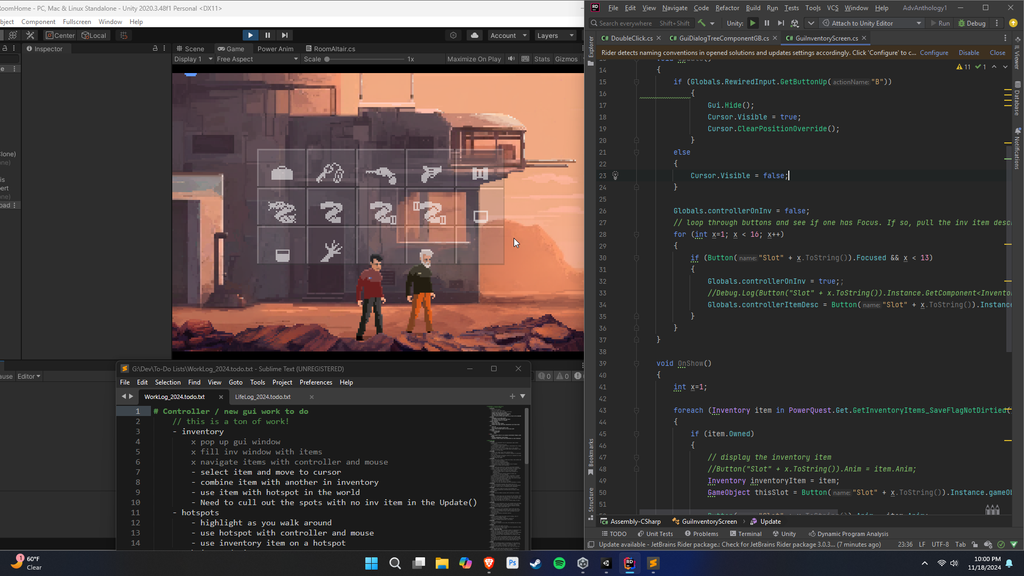Open the Unity Layers dropdown
This screenshot has height=576, width=1024.
(x=554, y=35)
